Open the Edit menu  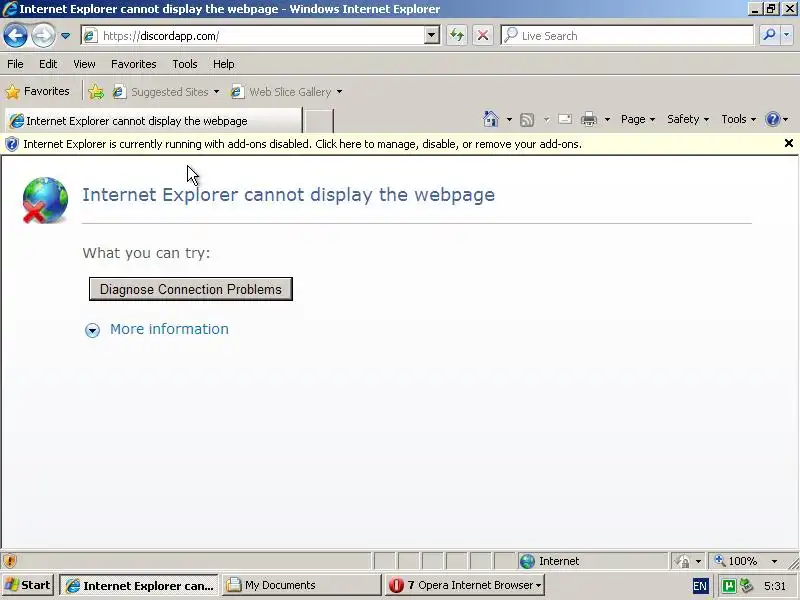(48, 64)
